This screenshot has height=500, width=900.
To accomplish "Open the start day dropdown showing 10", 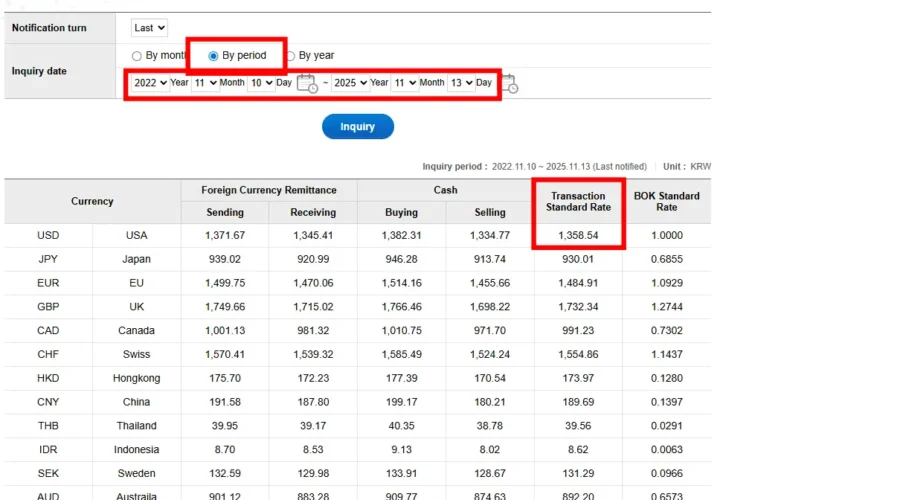I will [x=261, y=83].
